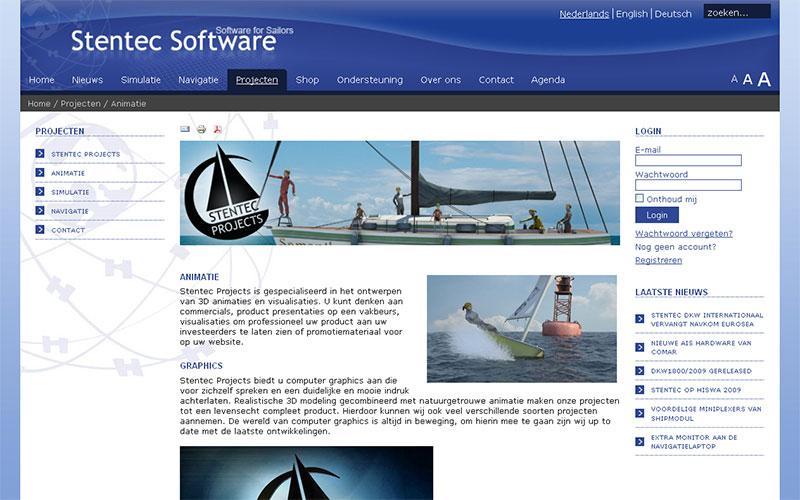Click the Registreren link
The width and height of the screenshot is (800, 500).
(658, 260)
